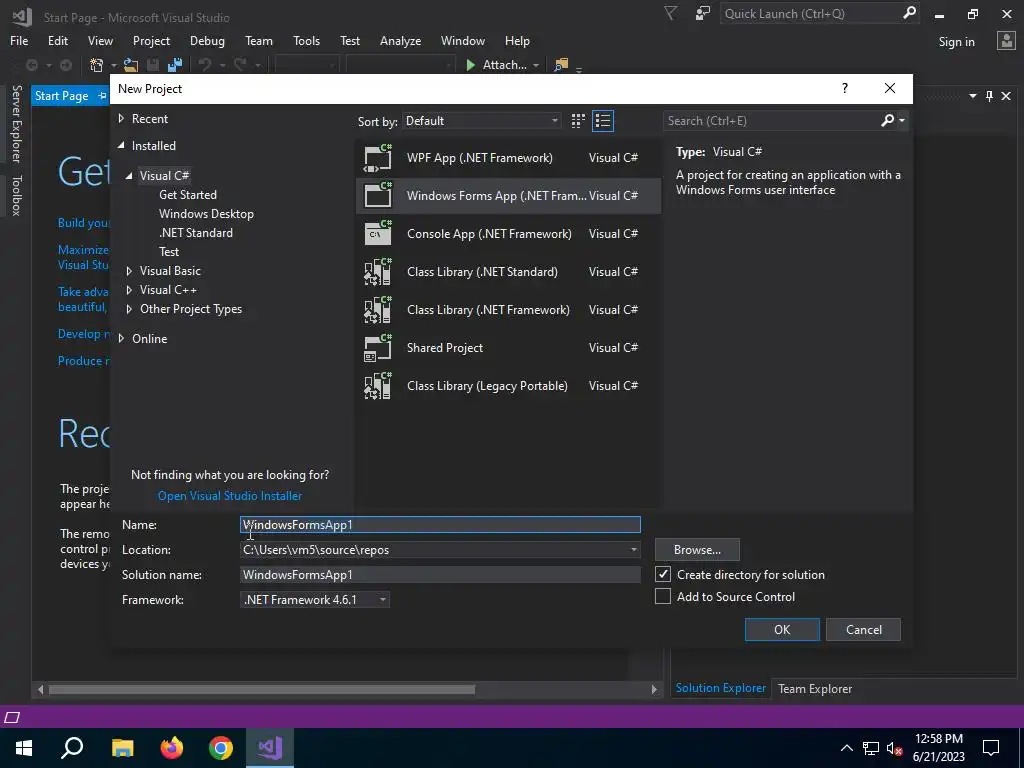Enable Add to Source Control checkbox
1024x768 pixels.
point(663,596)
